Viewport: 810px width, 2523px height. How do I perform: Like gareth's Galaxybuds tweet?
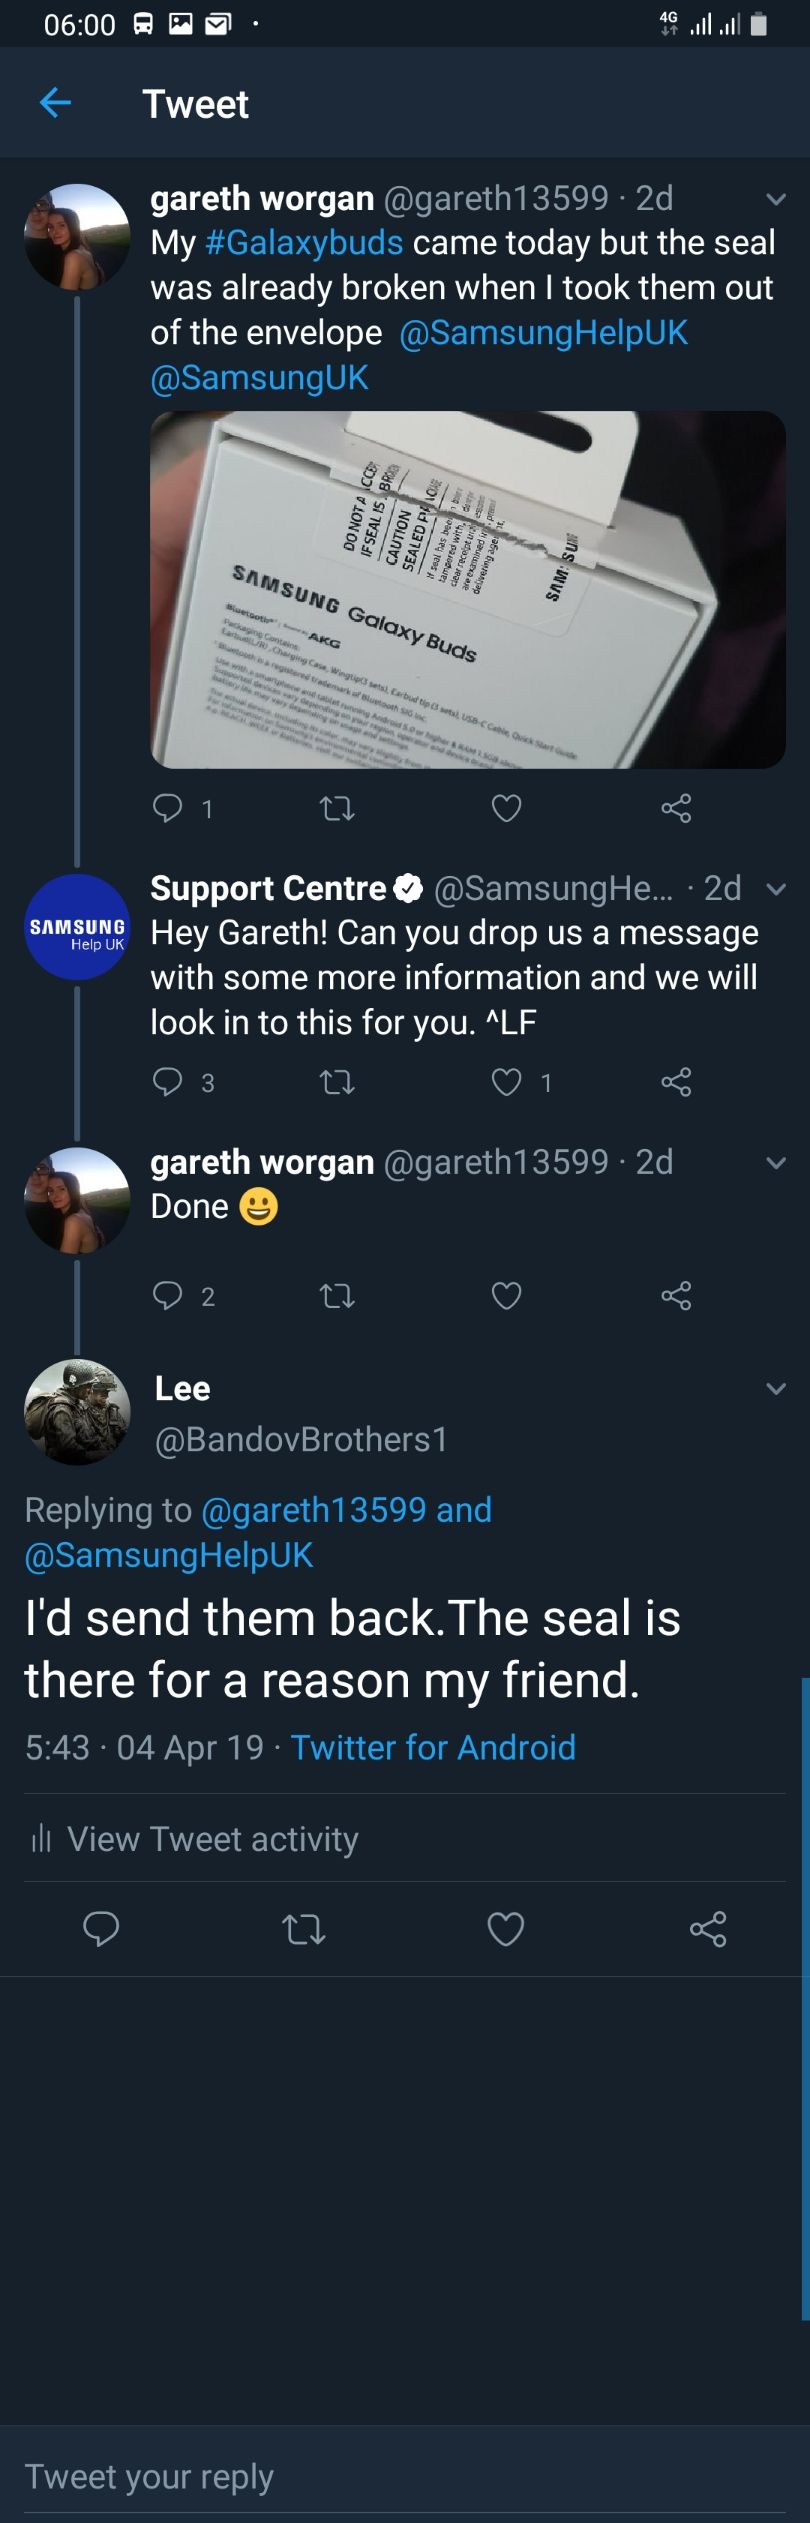pos(507,807)
